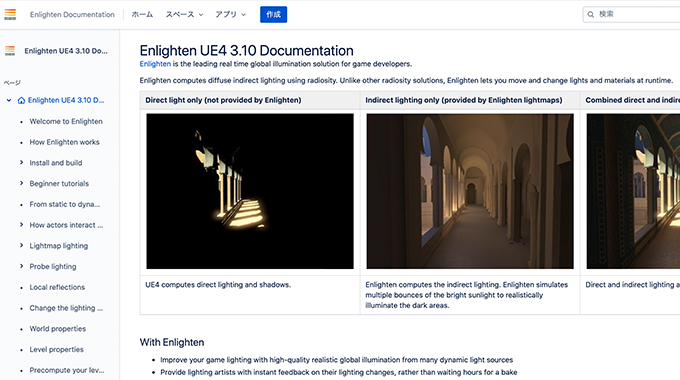This screenshot has height=380, width=680.
Task: Expand the Lightmap lighting tree item
Action: pos(21,246)
